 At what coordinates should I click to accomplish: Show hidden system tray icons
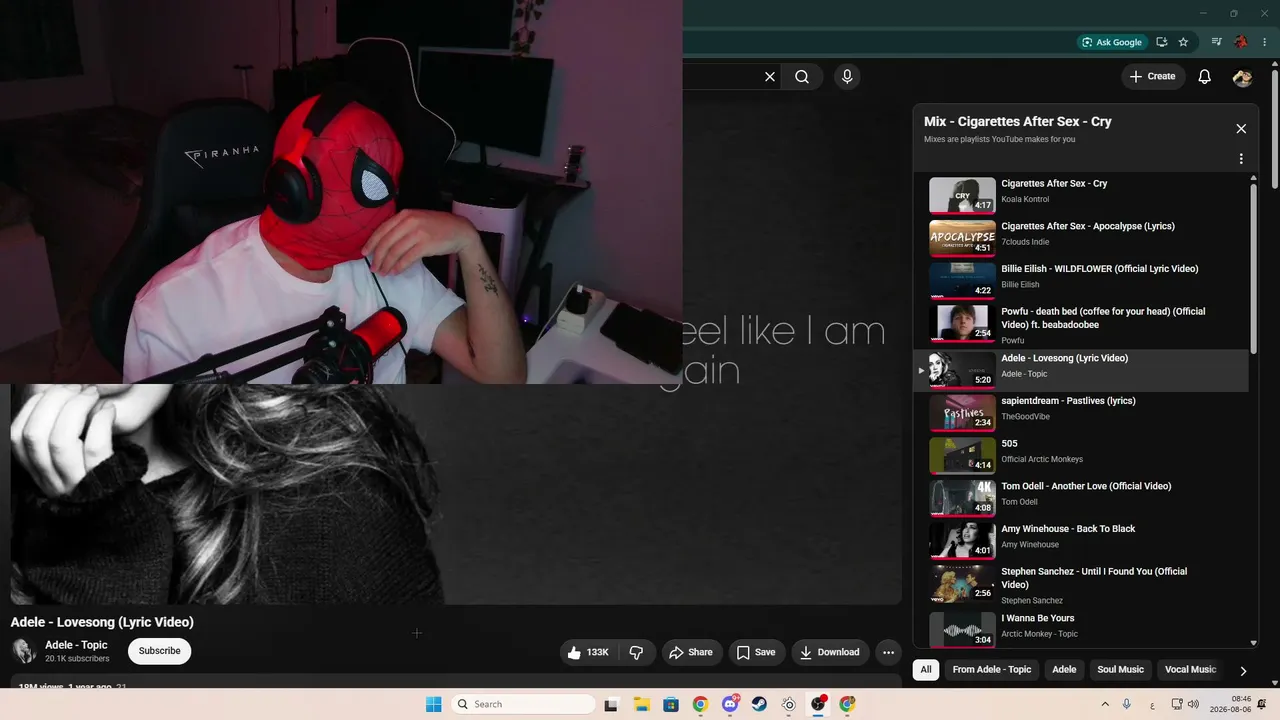point(1105,704)
